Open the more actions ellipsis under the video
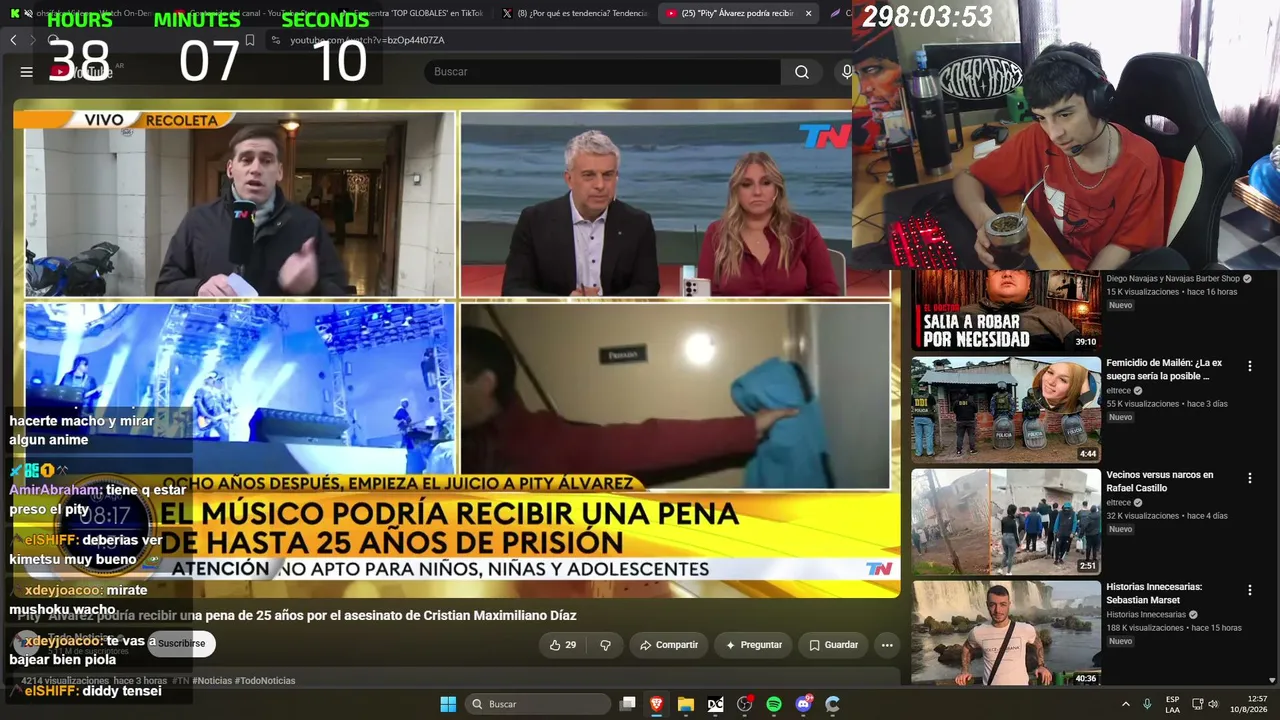Viewport: 1280px width, 720px height. pos(887,645)
